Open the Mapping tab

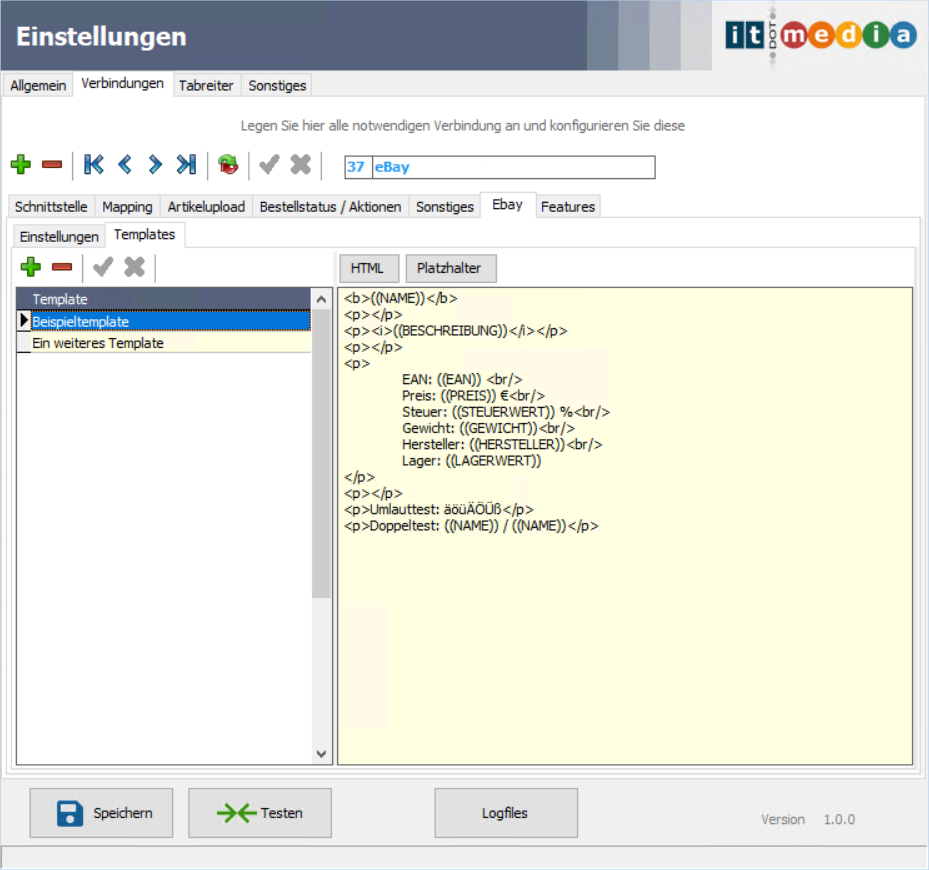point(127,206)
